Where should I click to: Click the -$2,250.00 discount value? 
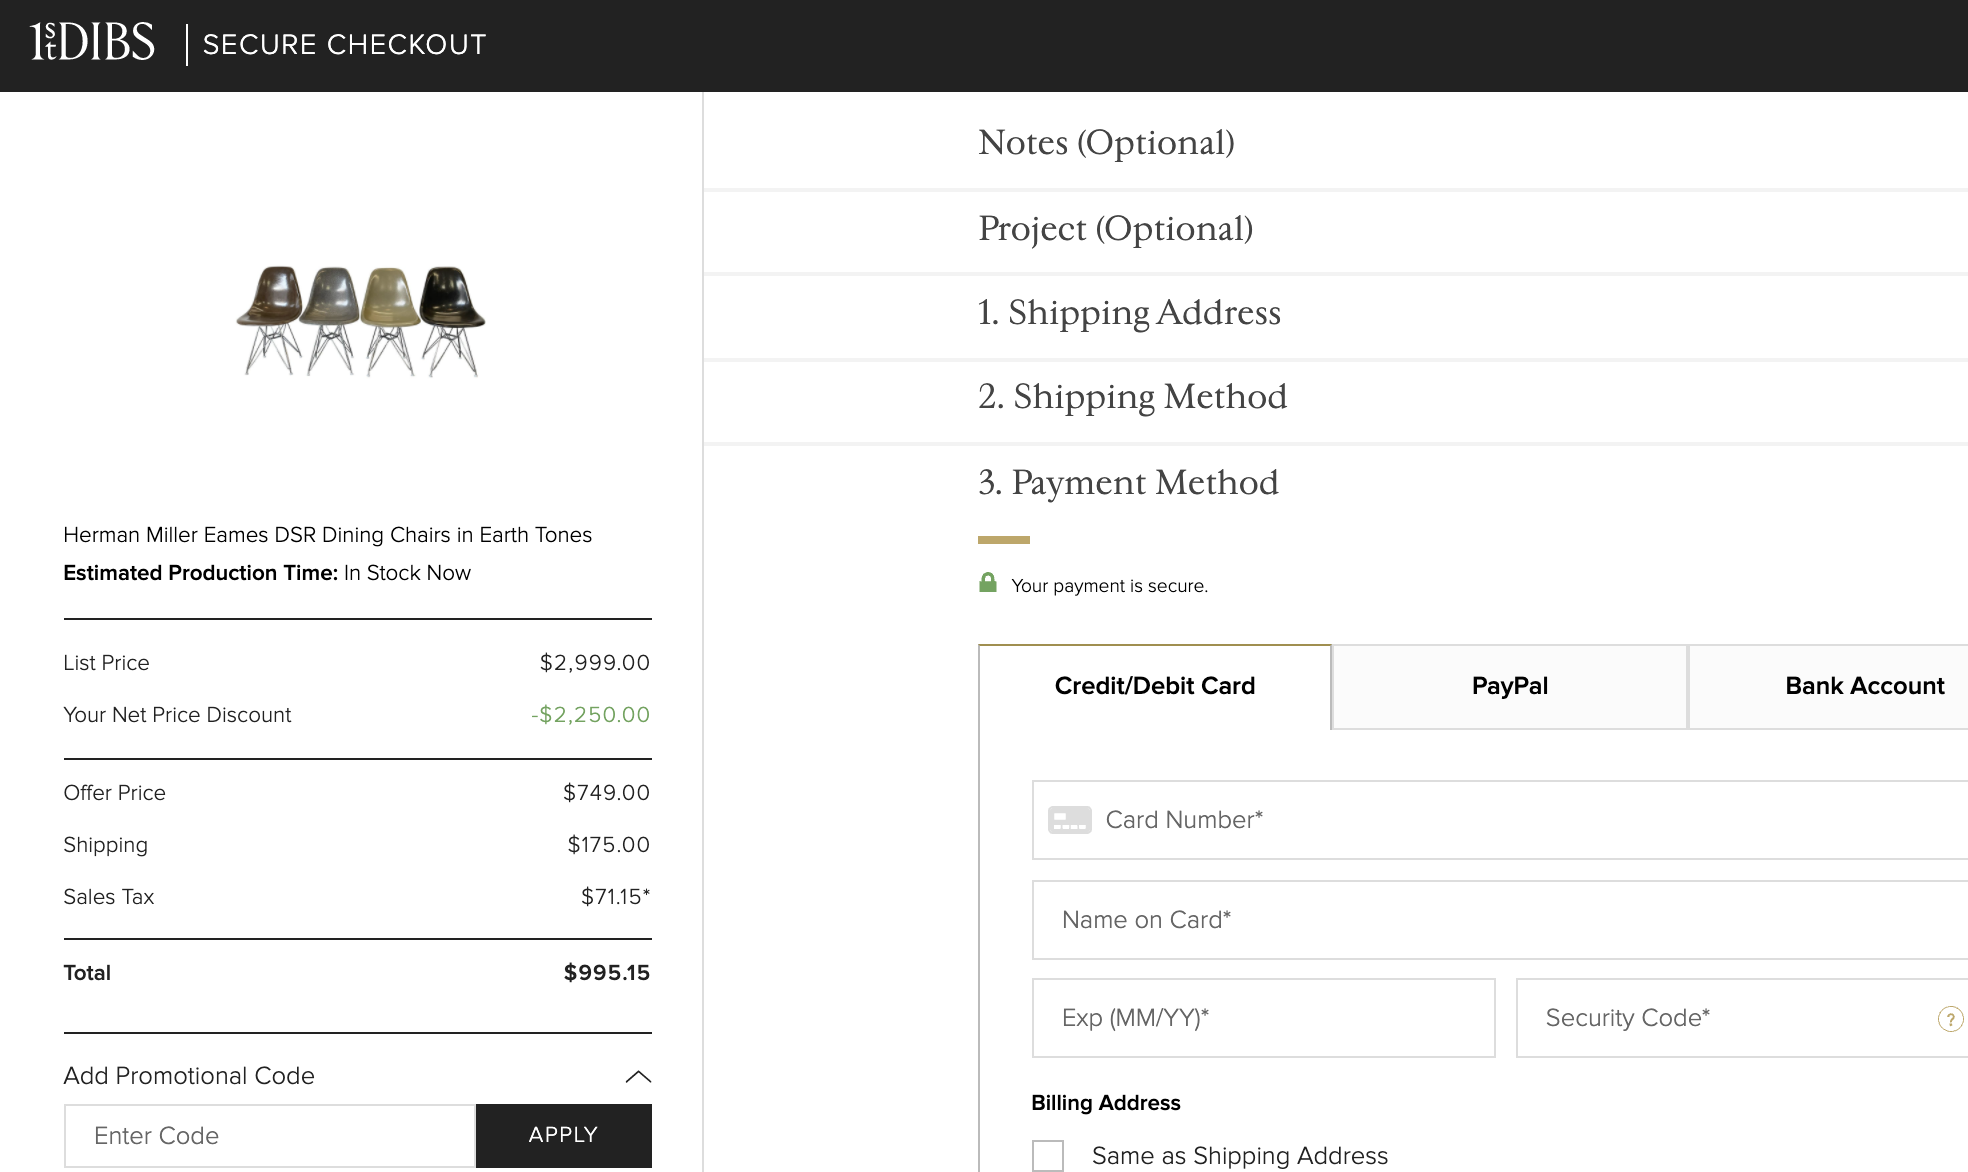(591, 715)
